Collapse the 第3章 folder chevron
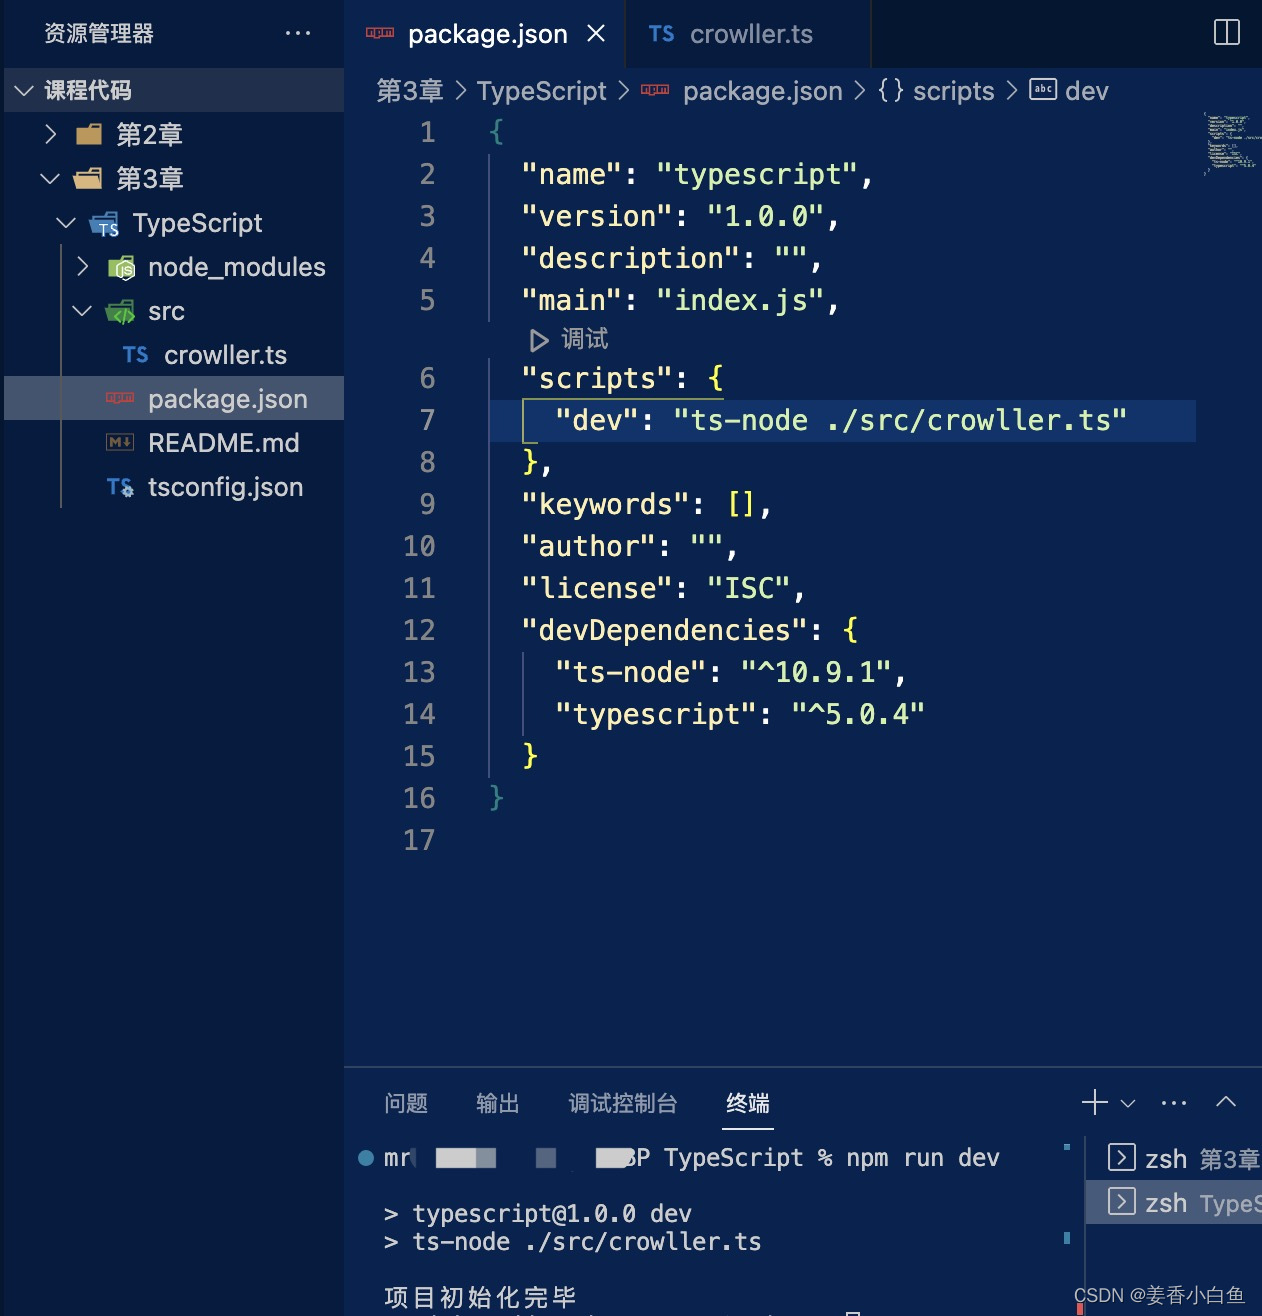 (50, 178)
